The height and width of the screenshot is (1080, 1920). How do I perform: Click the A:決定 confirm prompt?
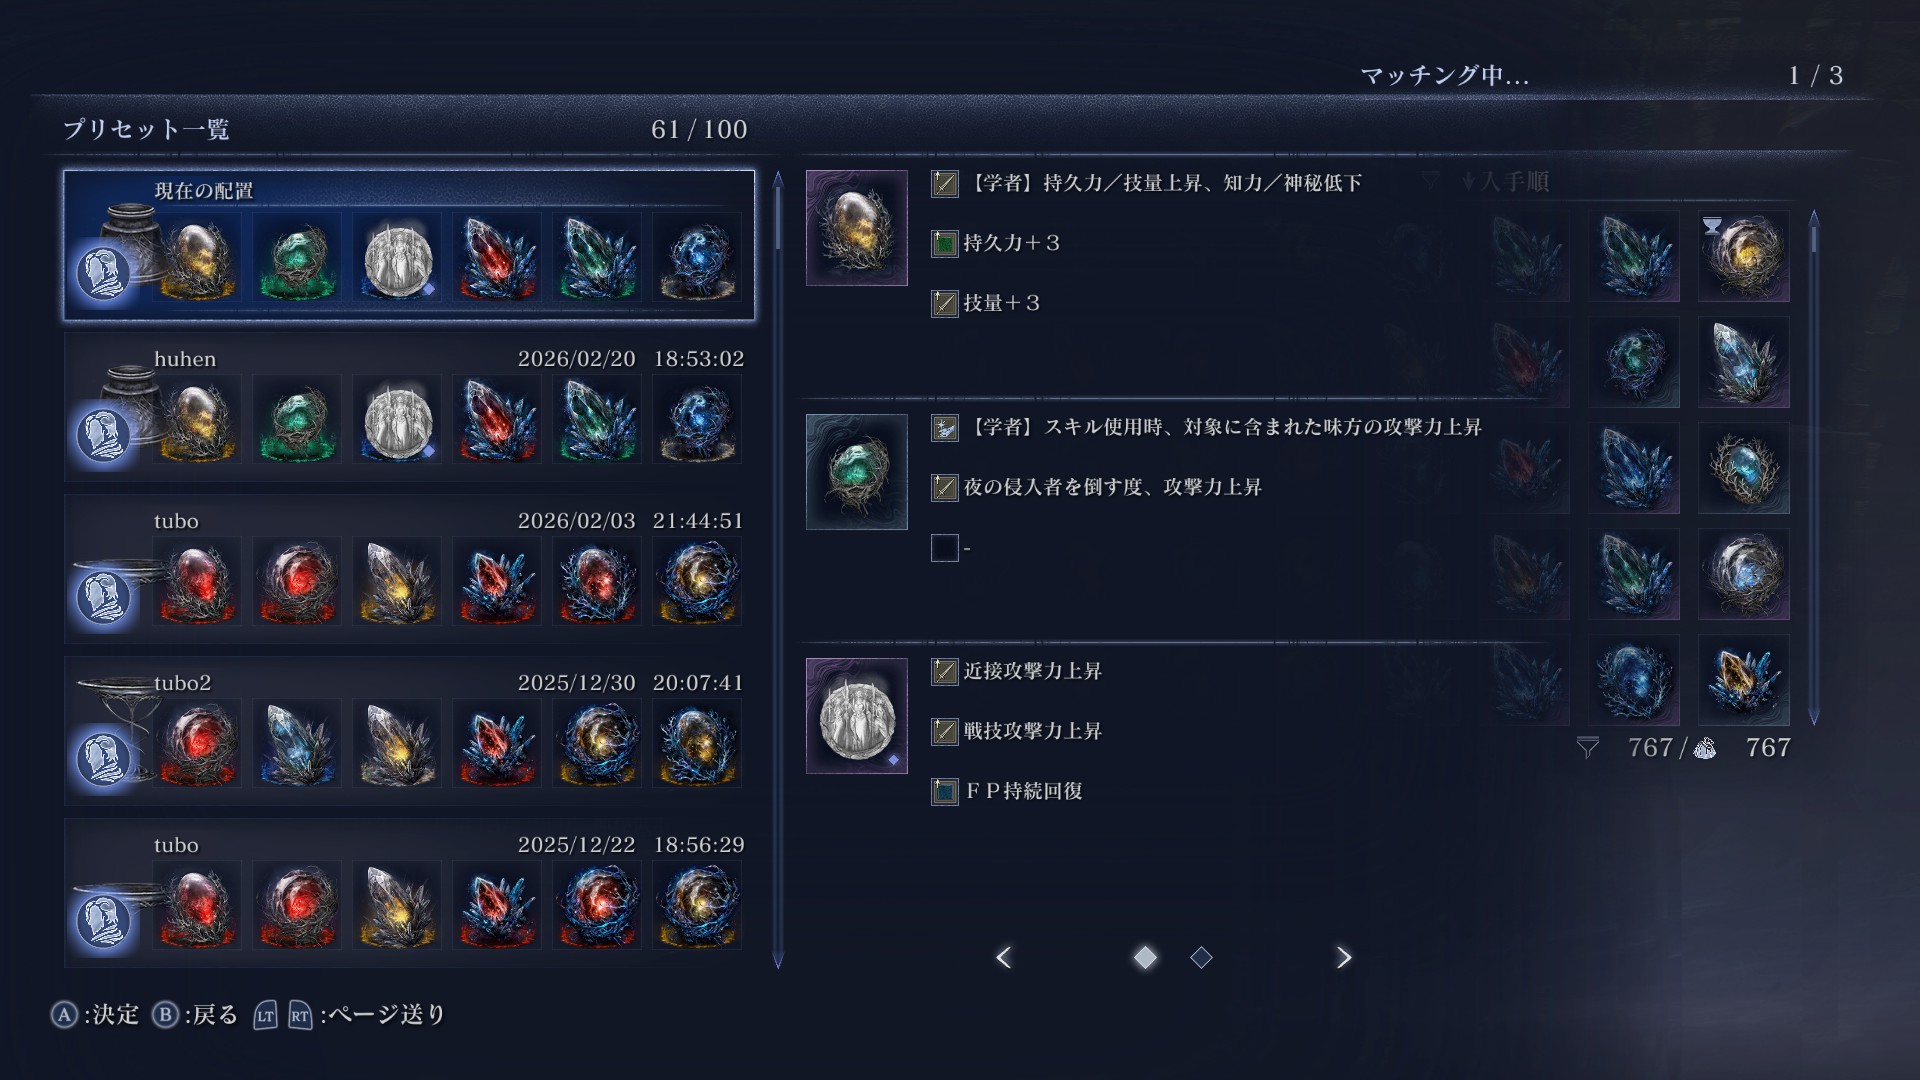point(95,1015)
